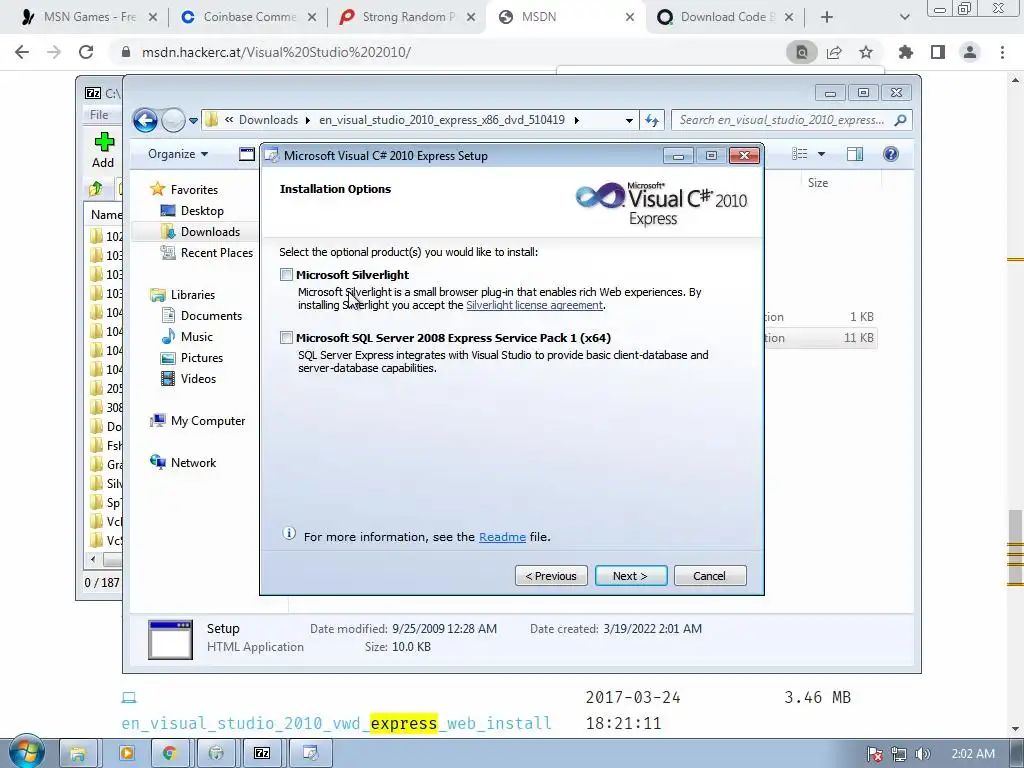1024x768 pixels.
Task: Click Explorer forward navigation arrow
Action: [173, 120]
